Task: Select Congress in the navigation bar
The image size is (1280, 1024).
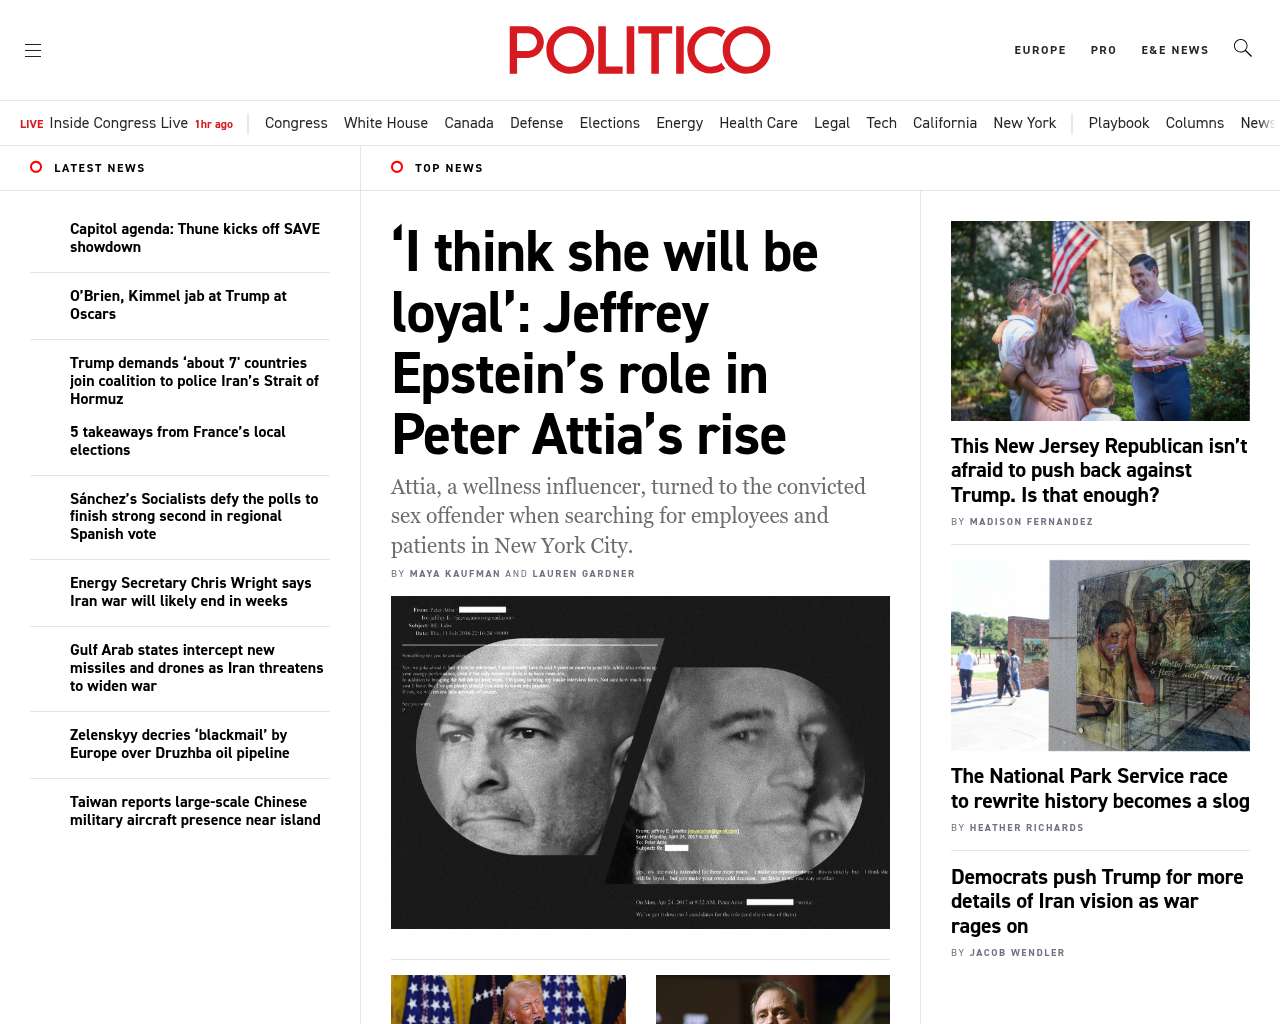Action: 296,123
